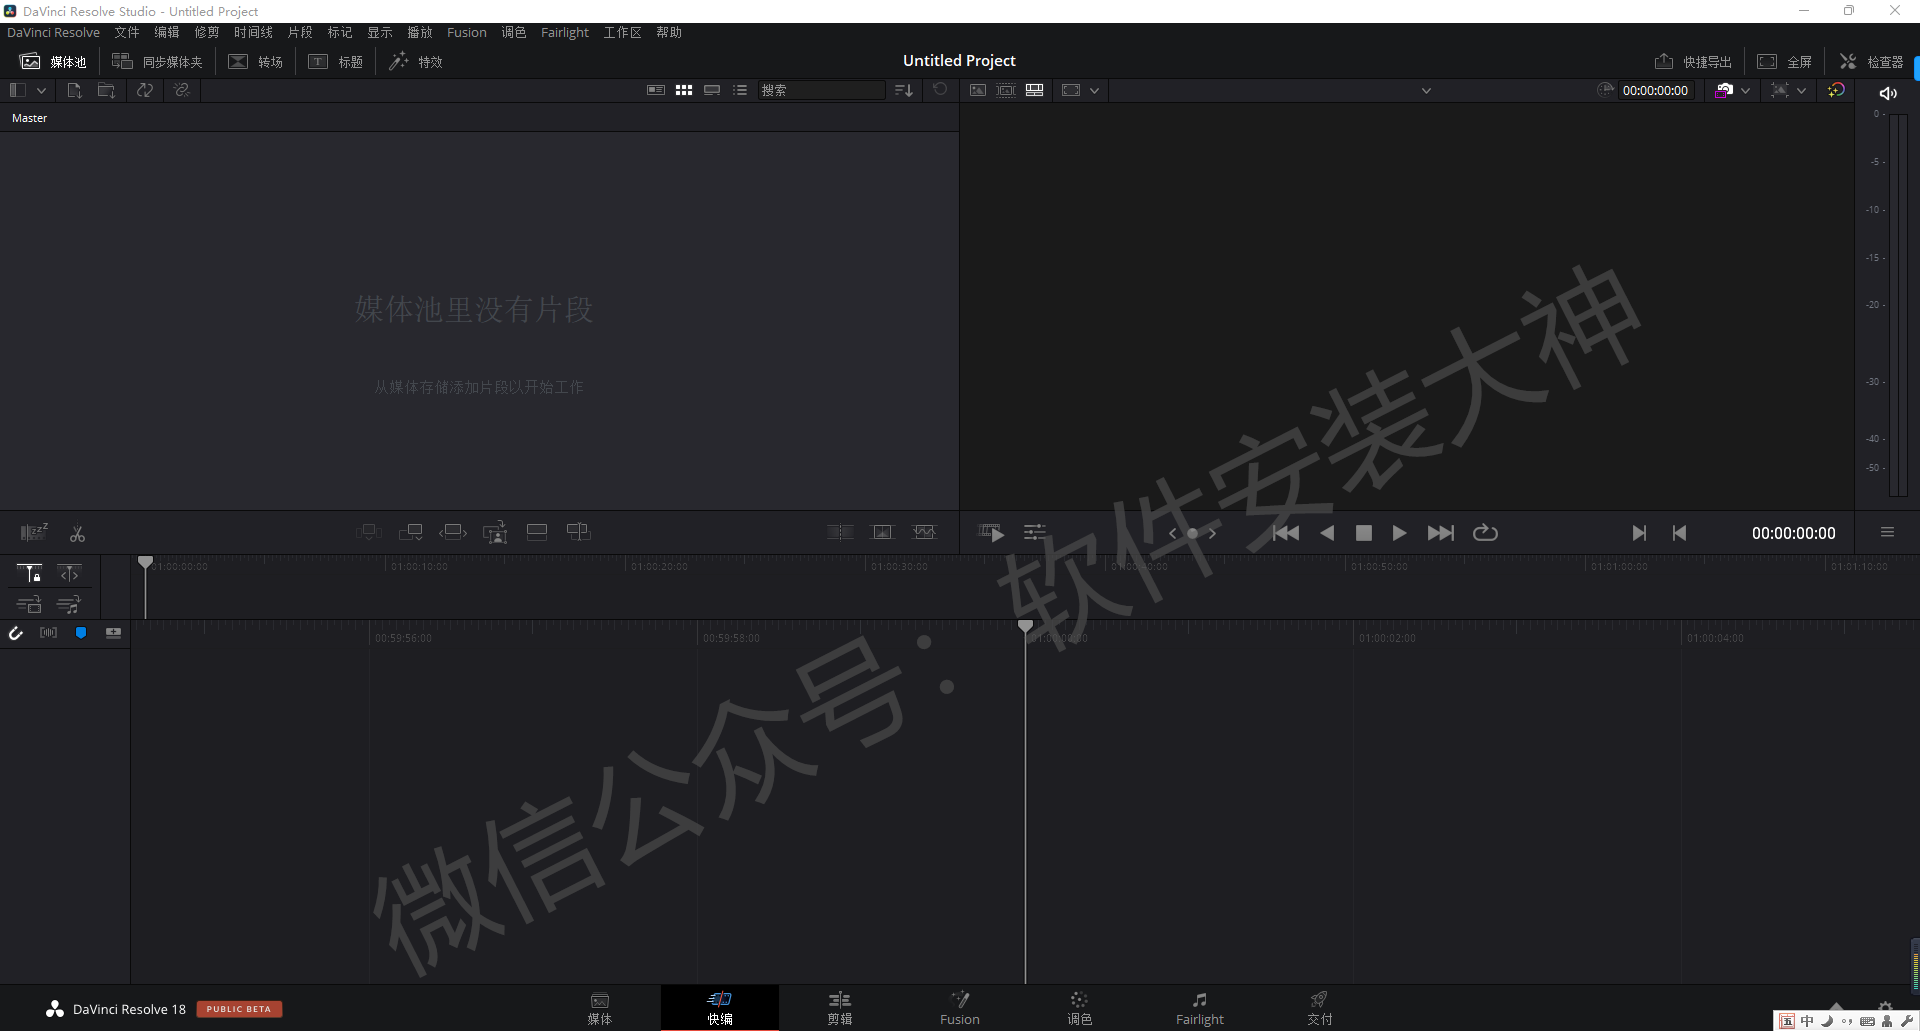The width and height of the screenshot is (1920, 1031).
Task: Click the import media file icon
Action: click(x=74, y=90)
